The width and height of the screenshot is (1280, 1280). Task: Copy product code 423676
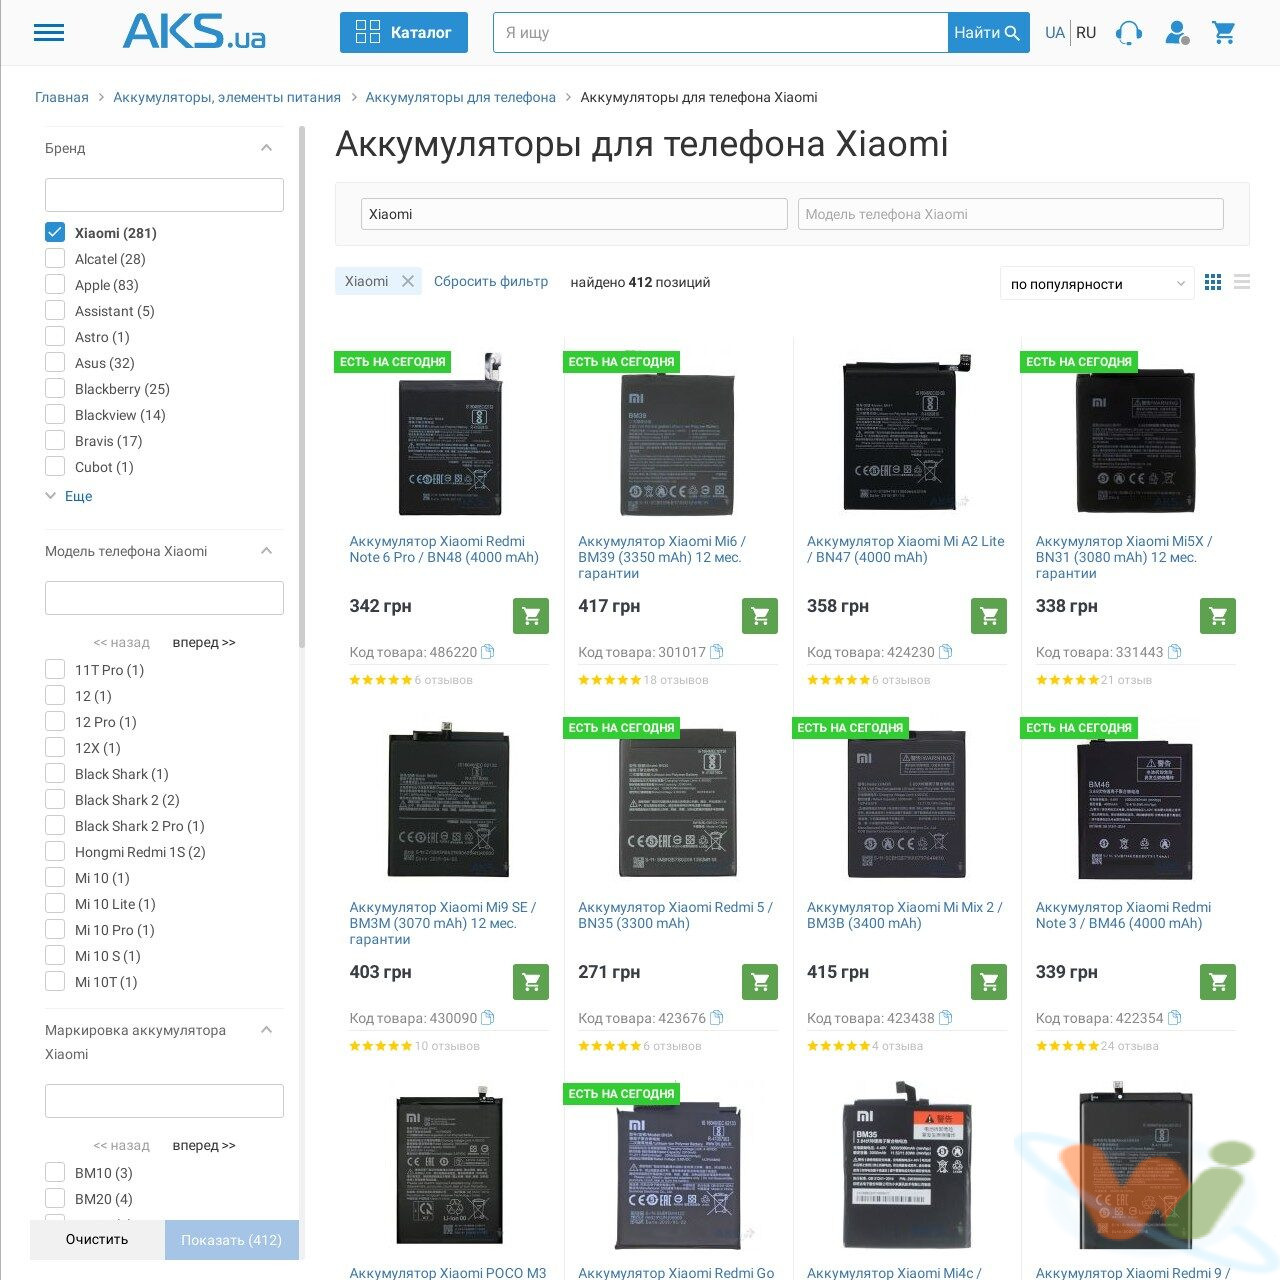(717, 1018)
